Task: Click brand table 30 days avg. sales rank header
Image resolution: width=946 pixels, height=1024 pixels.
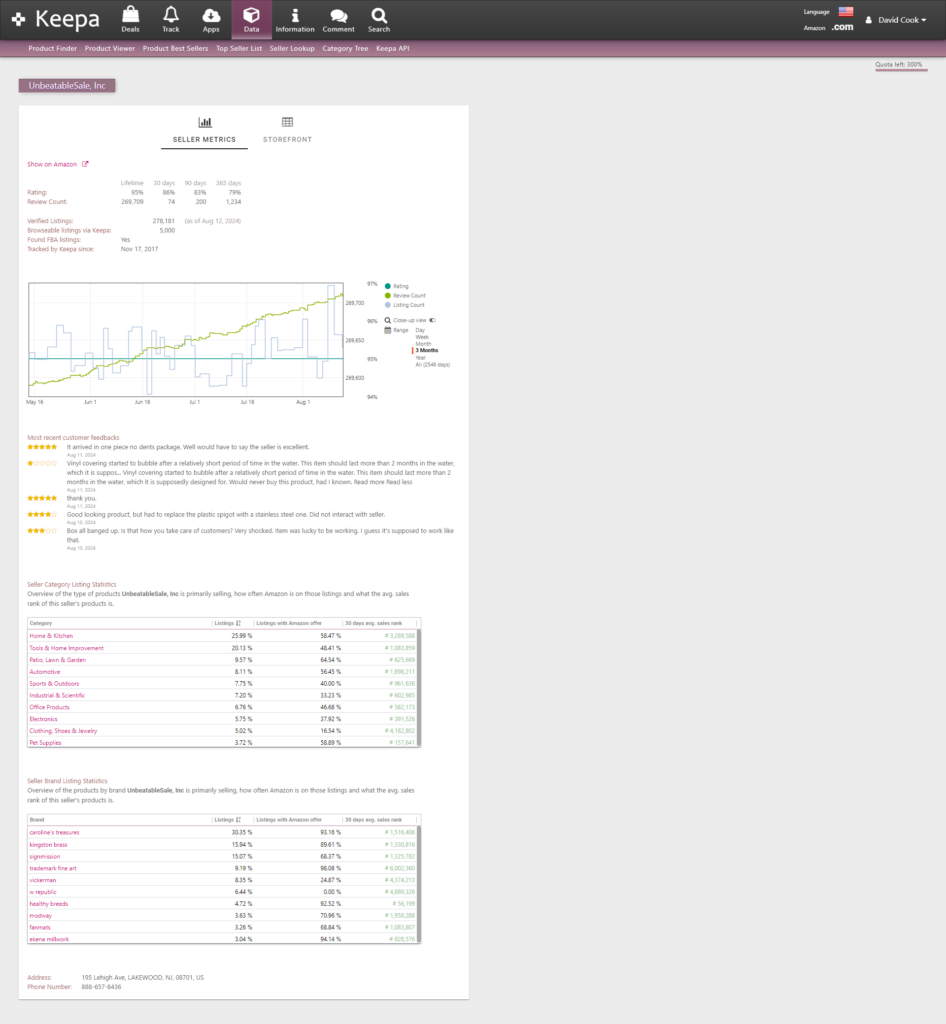Action: pyautogui.click(x=373, y=820)
